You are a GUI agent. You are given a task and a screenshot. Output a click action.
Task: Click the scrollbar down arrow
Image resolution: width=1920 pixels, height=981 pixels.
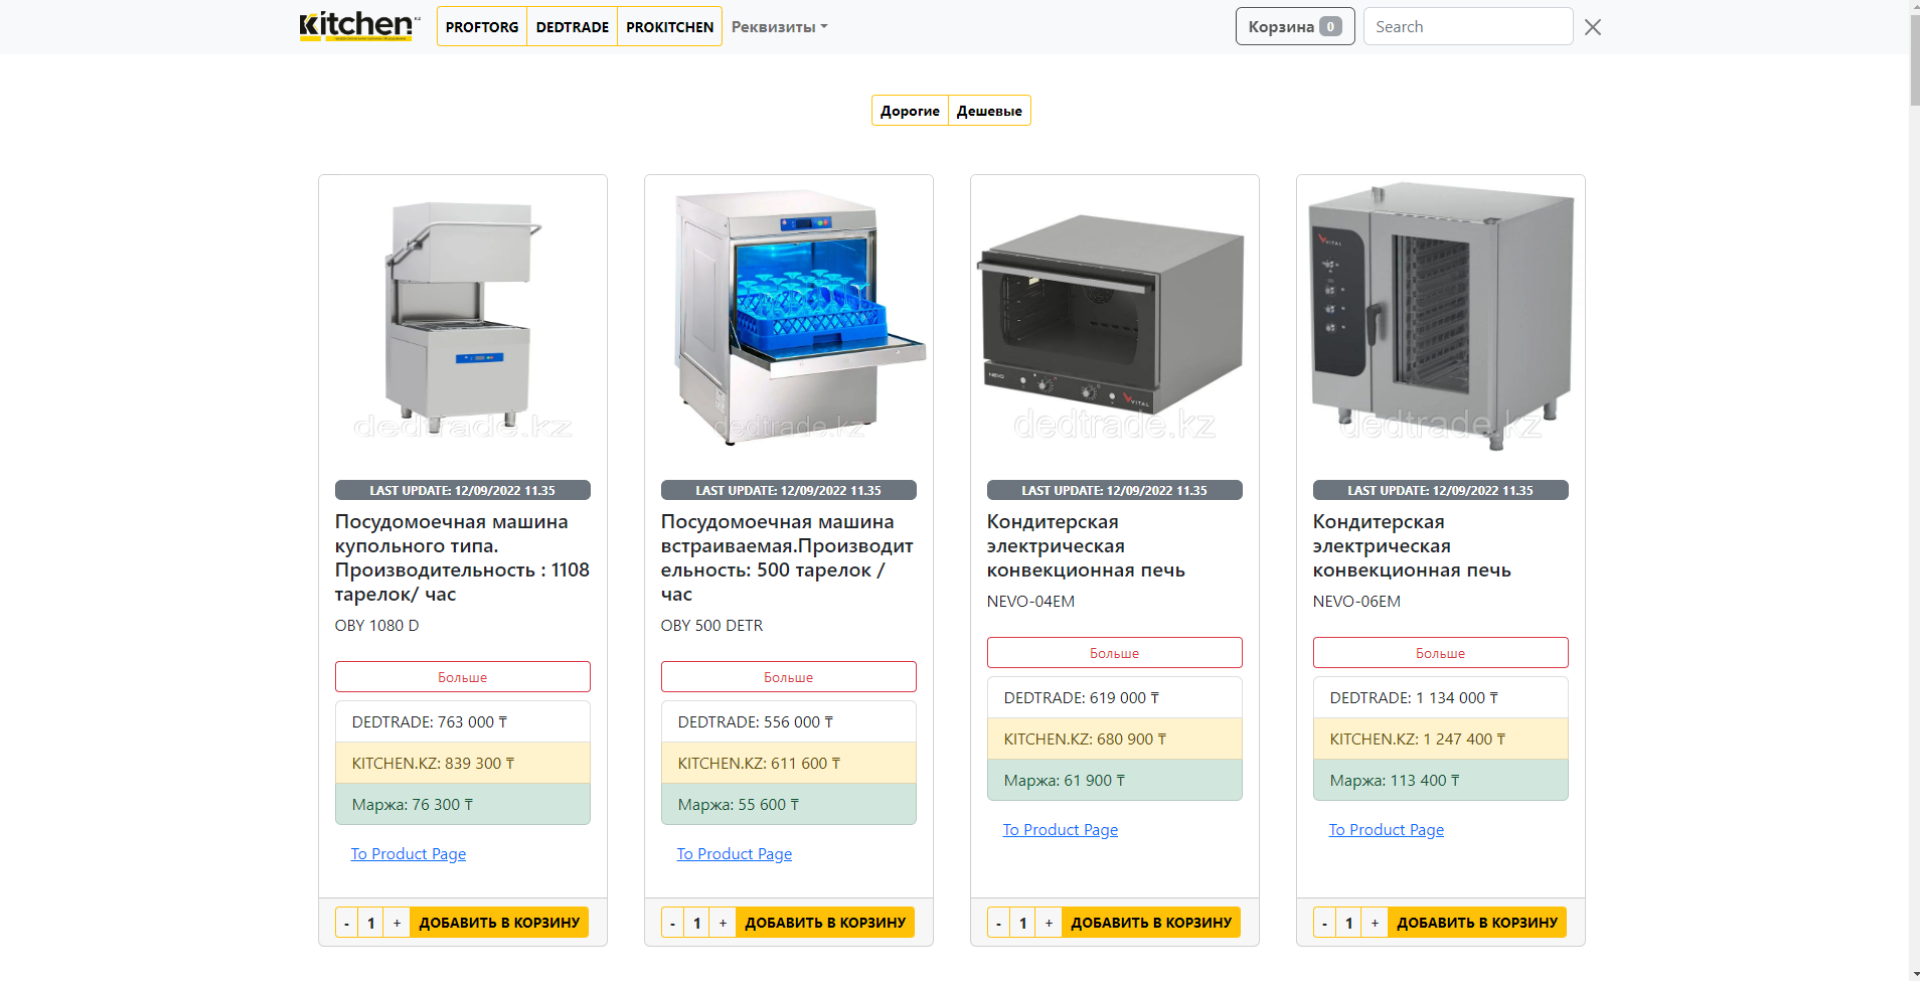[x=1914, y=974]
